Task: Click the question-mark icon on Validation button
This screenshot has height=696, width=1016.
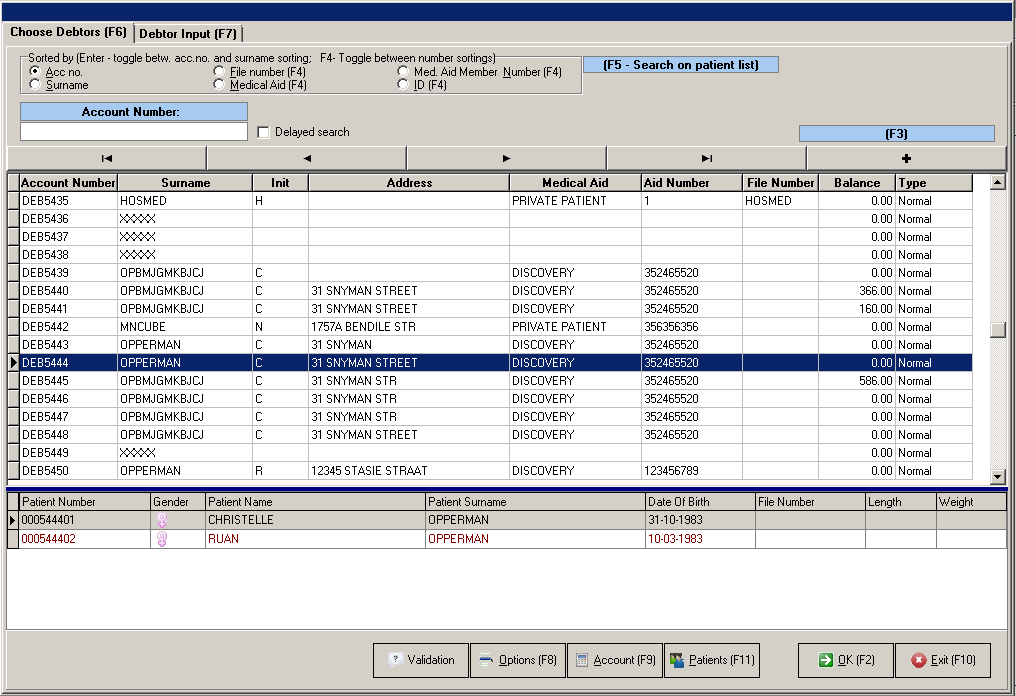Action: pyautogui.click(x=396, y=660)
